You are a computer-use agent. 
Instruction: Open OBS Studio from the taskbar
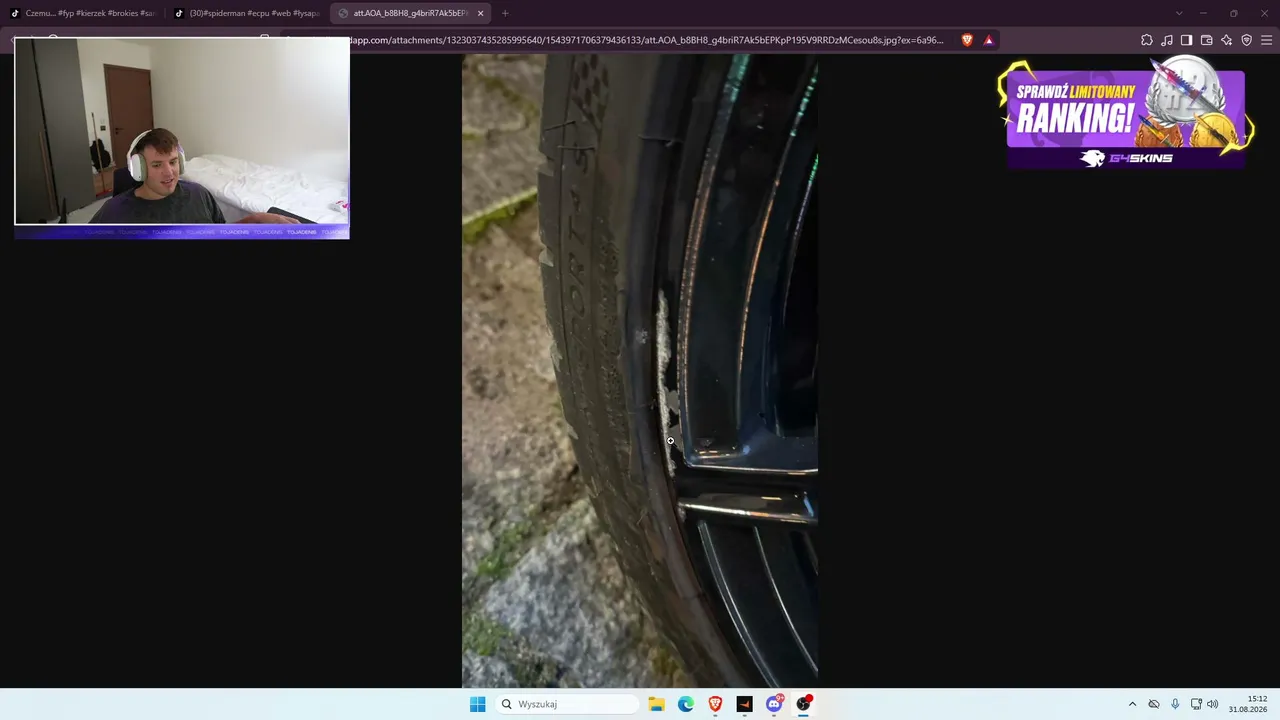(803, 704)
